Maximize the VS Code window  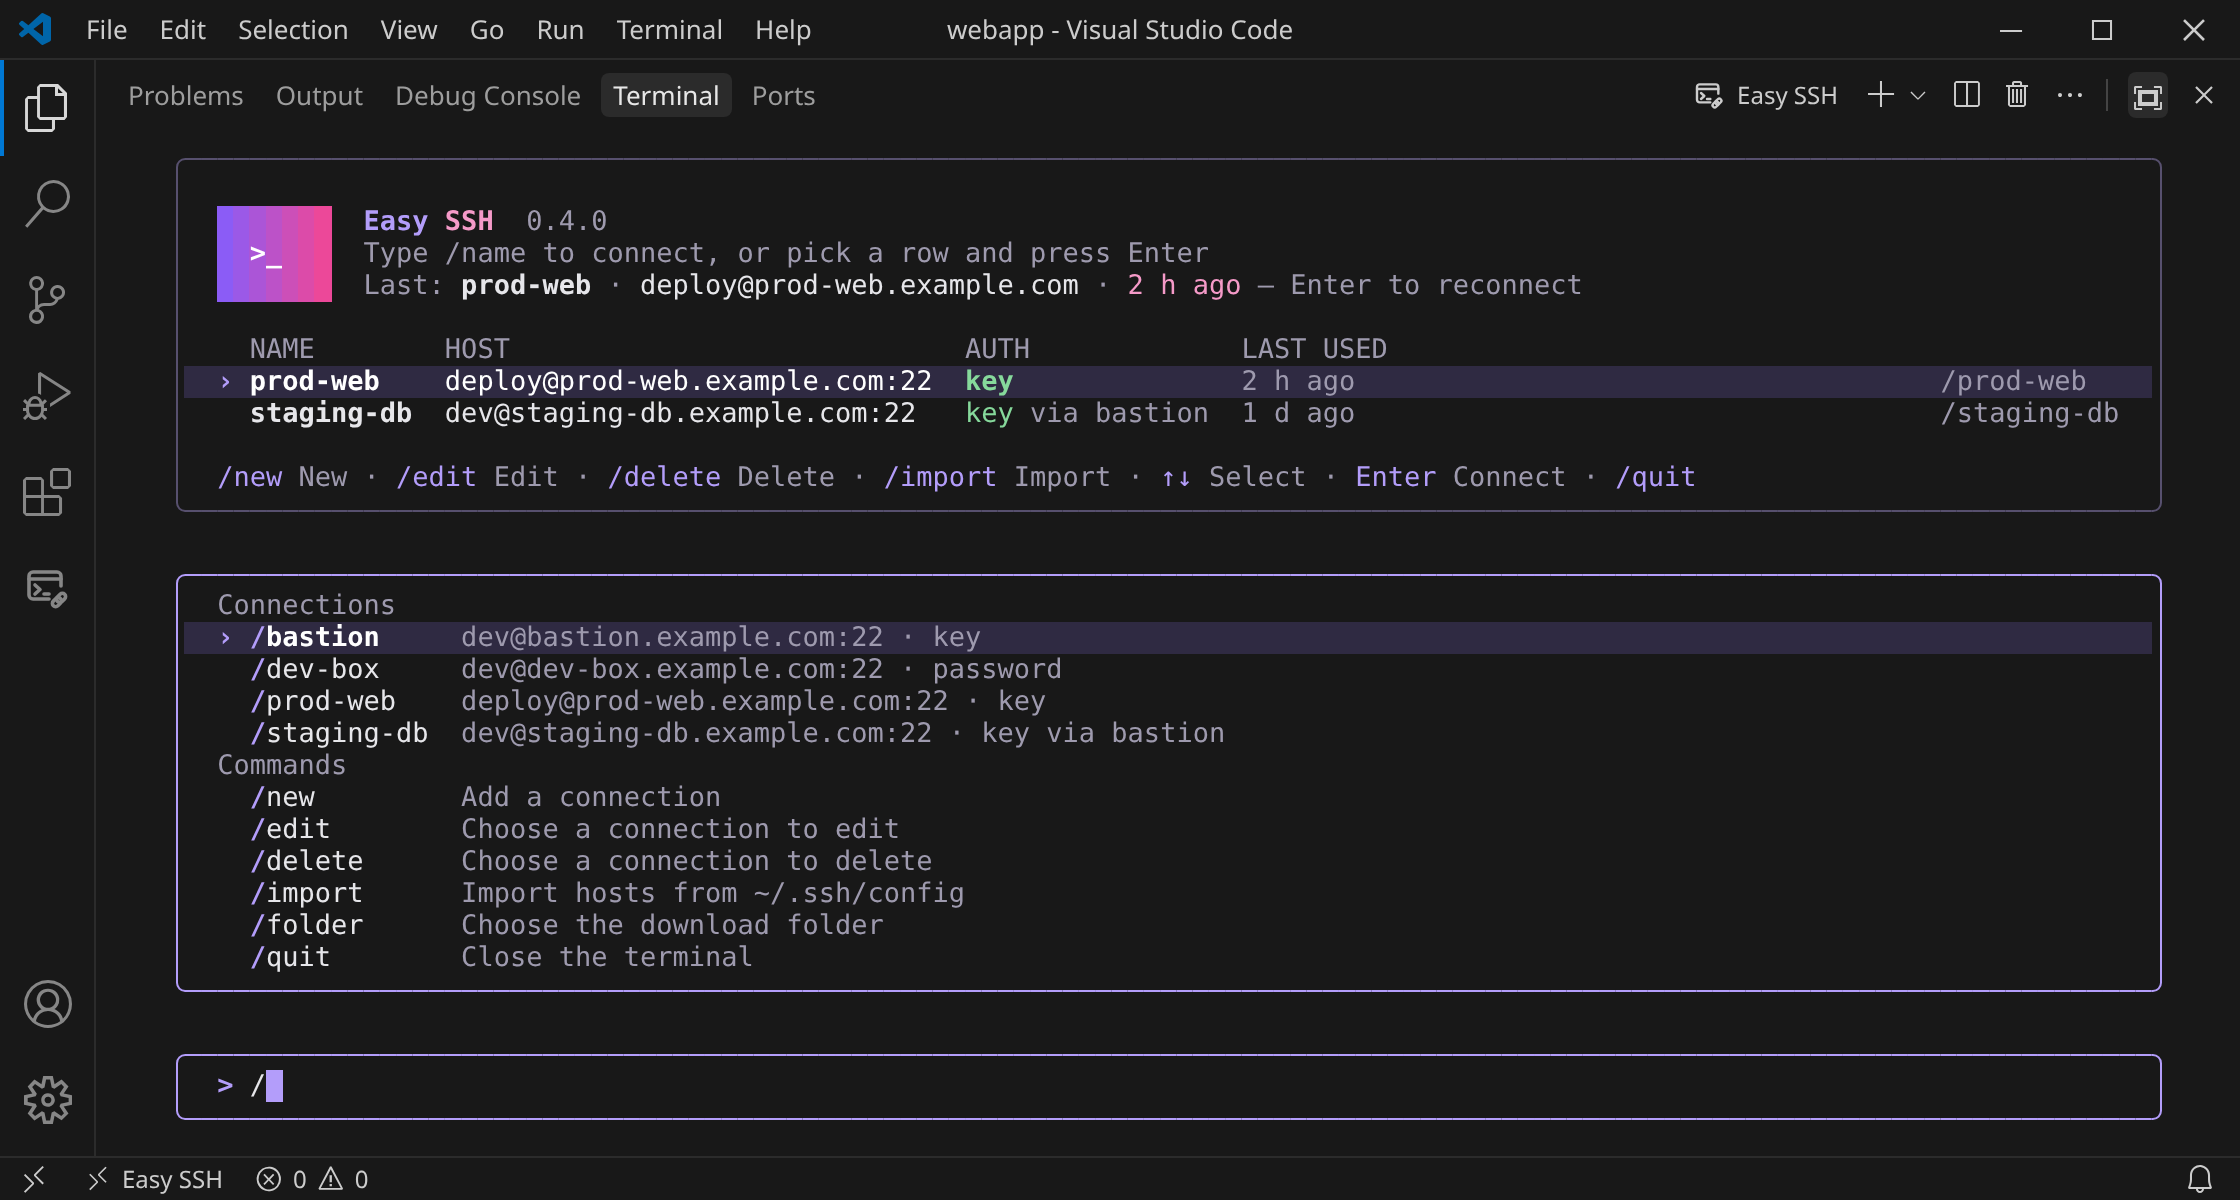pyautogui.click(x=2102, y=30)
